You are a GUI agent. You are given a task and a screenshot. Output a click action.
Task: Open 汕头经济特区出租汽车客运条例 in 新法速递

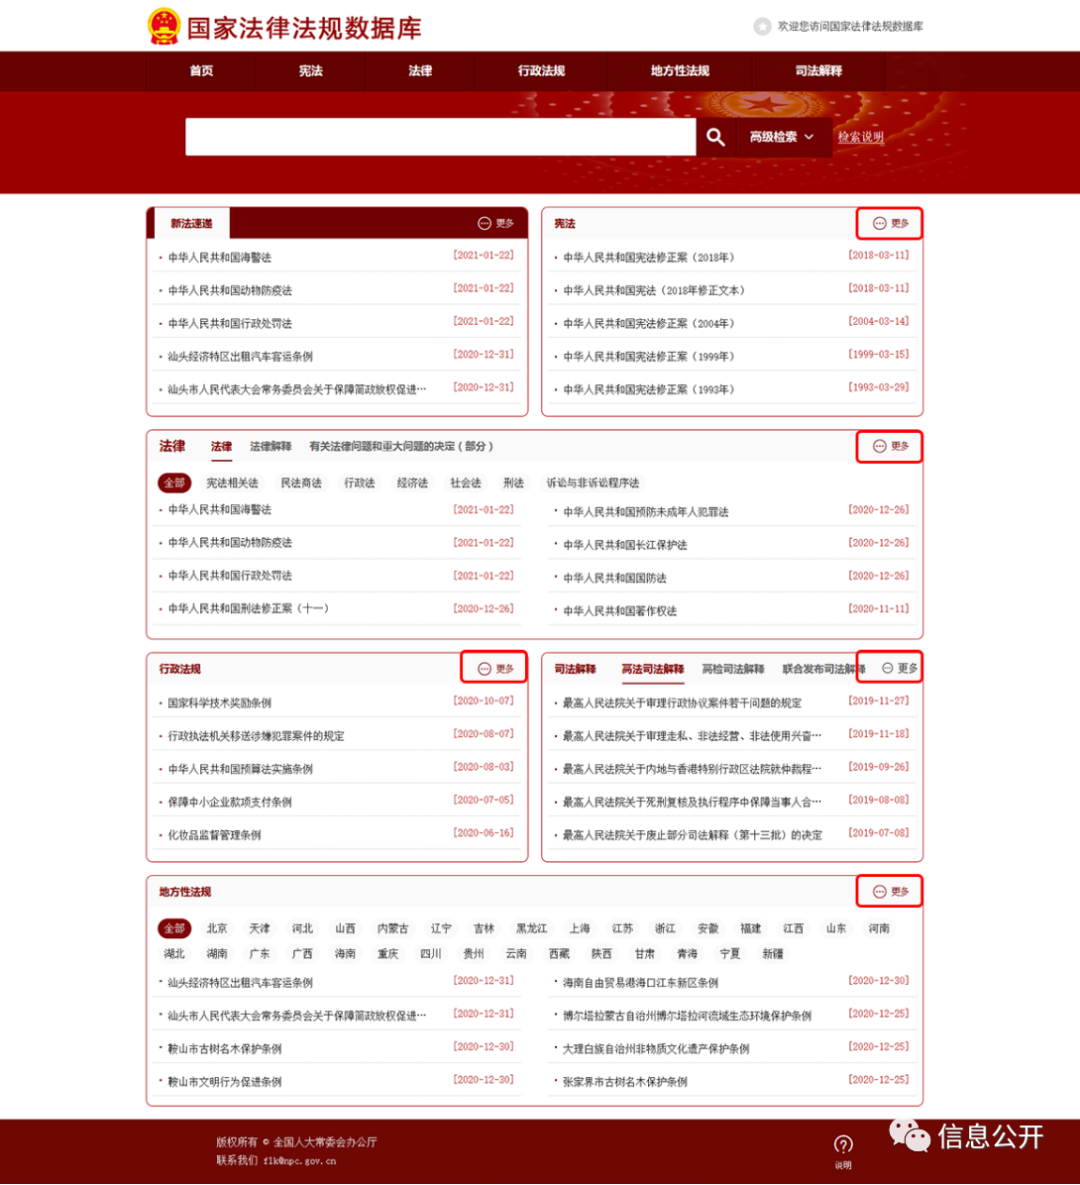[x=240, y=357]
